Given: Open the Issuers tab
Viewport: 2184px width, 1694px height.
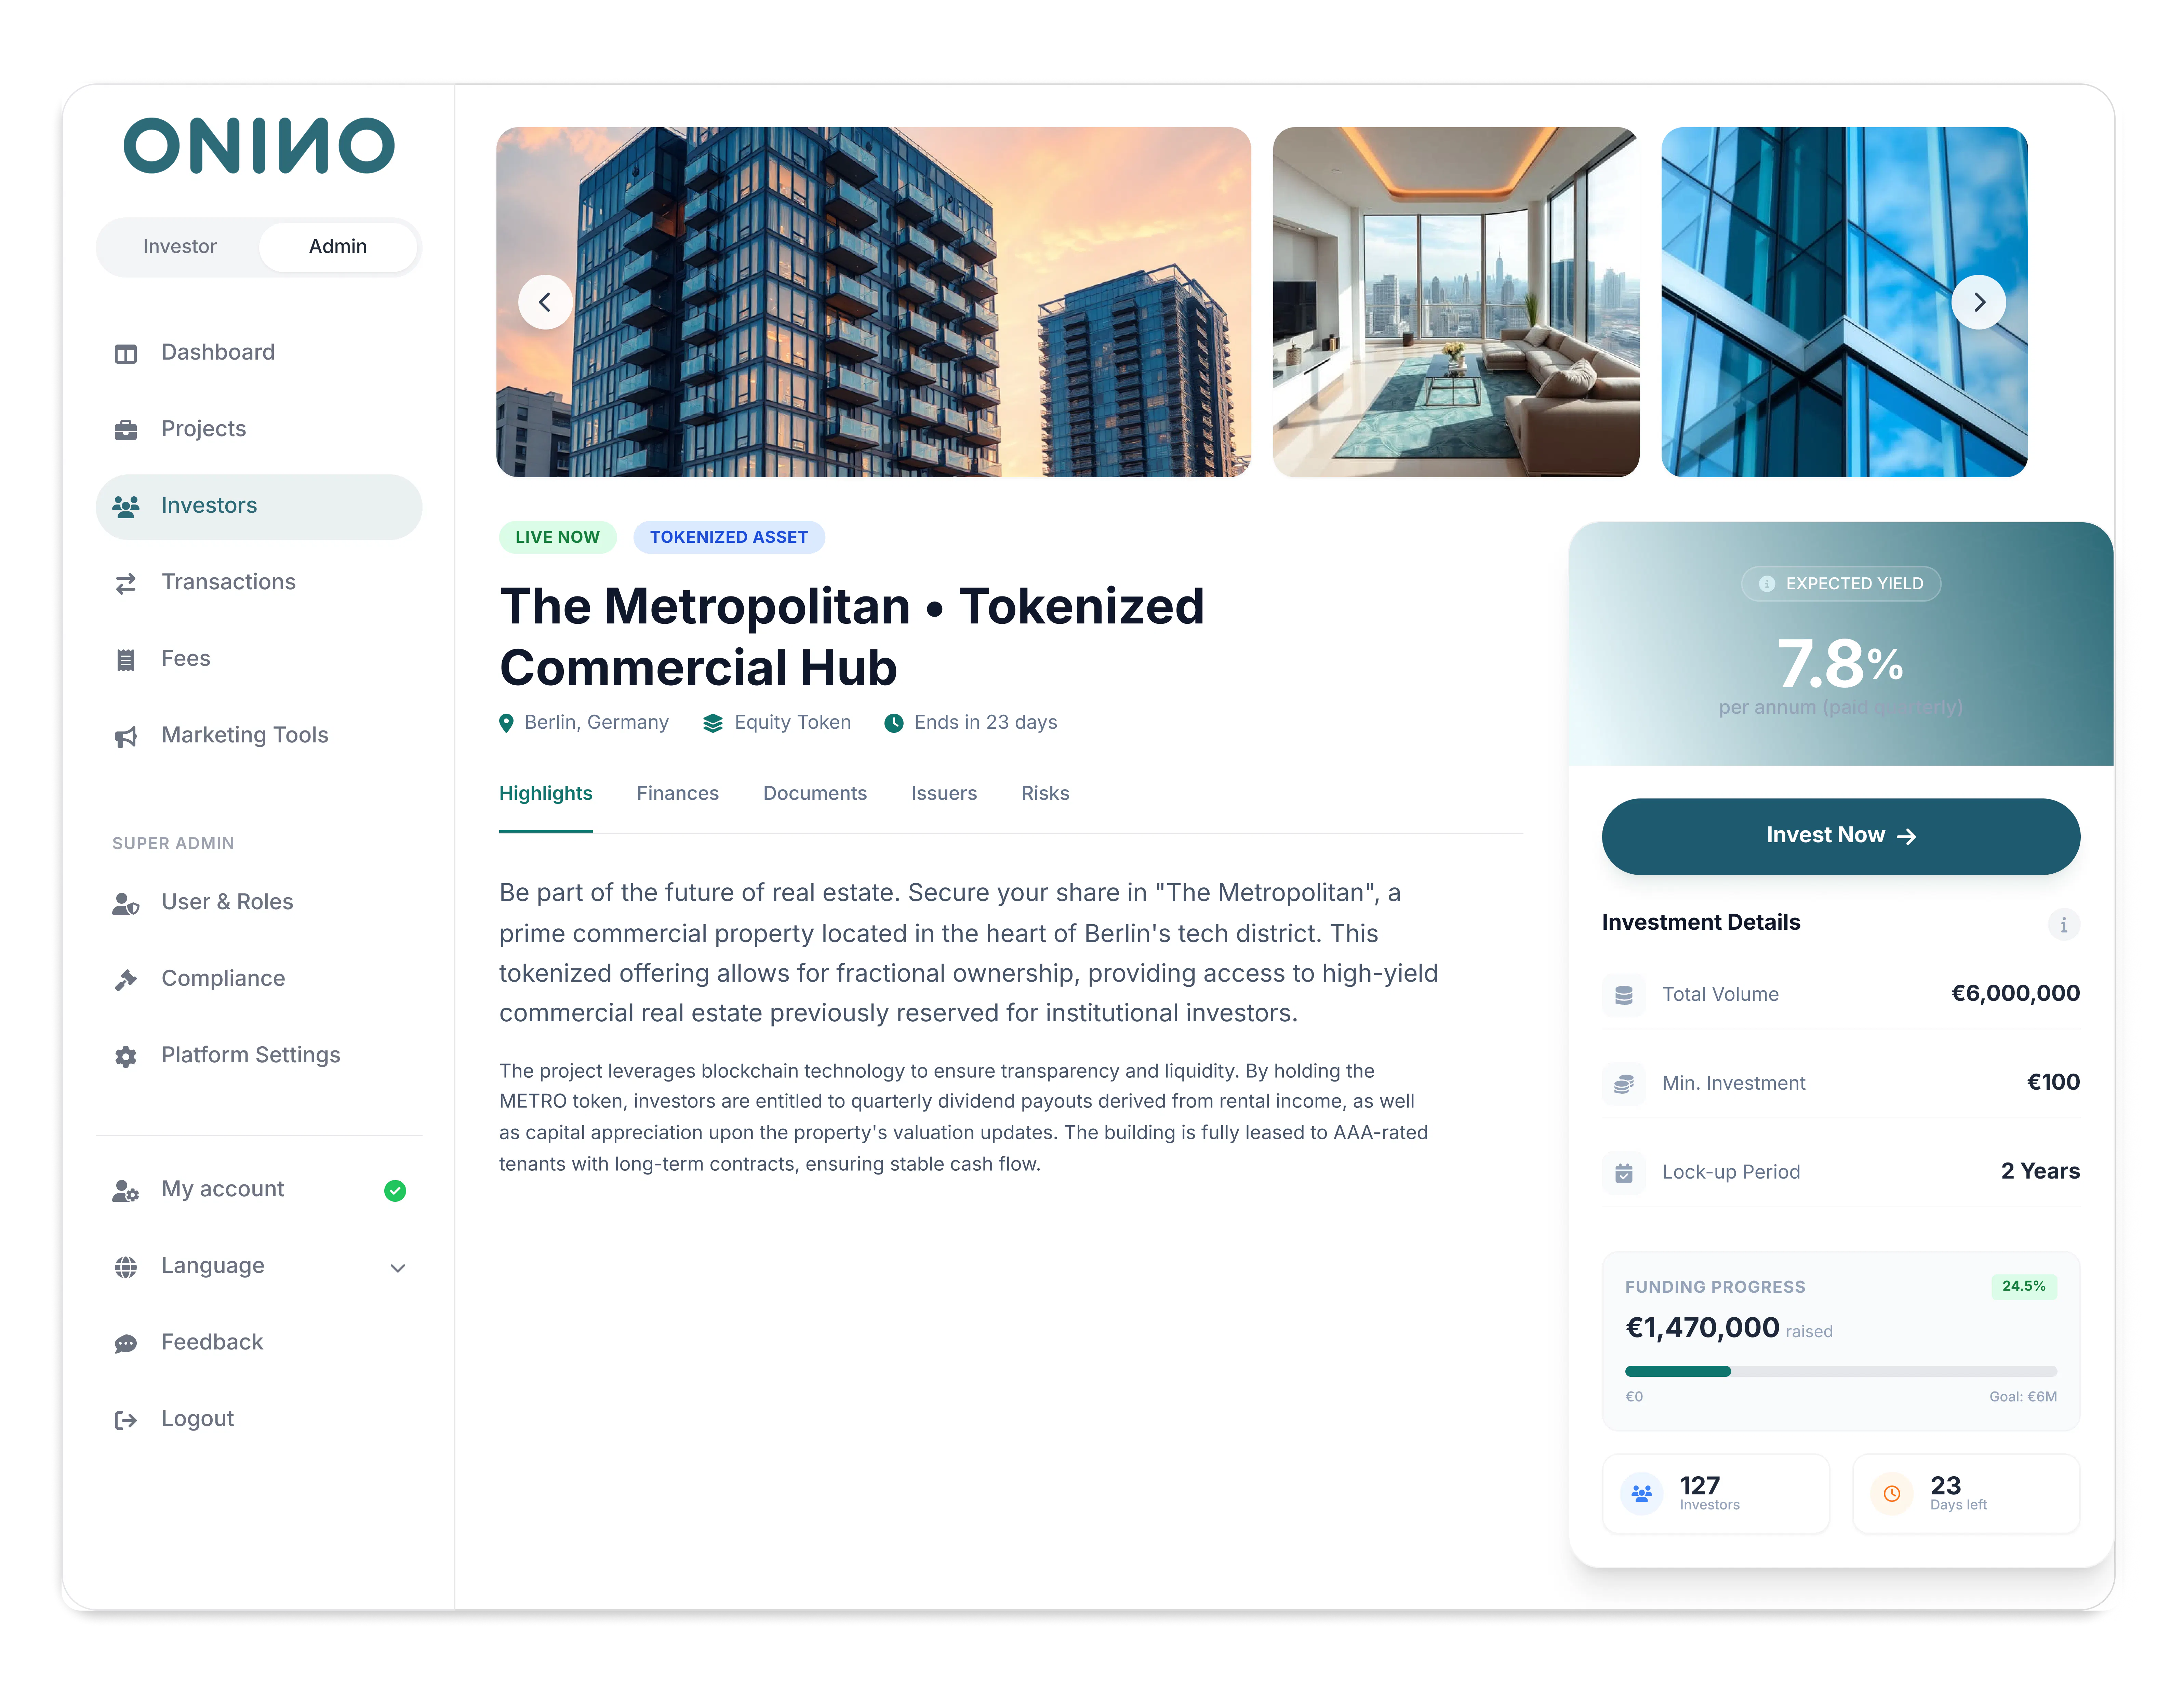Looking at the screenshot, I should tap(944, 794).
